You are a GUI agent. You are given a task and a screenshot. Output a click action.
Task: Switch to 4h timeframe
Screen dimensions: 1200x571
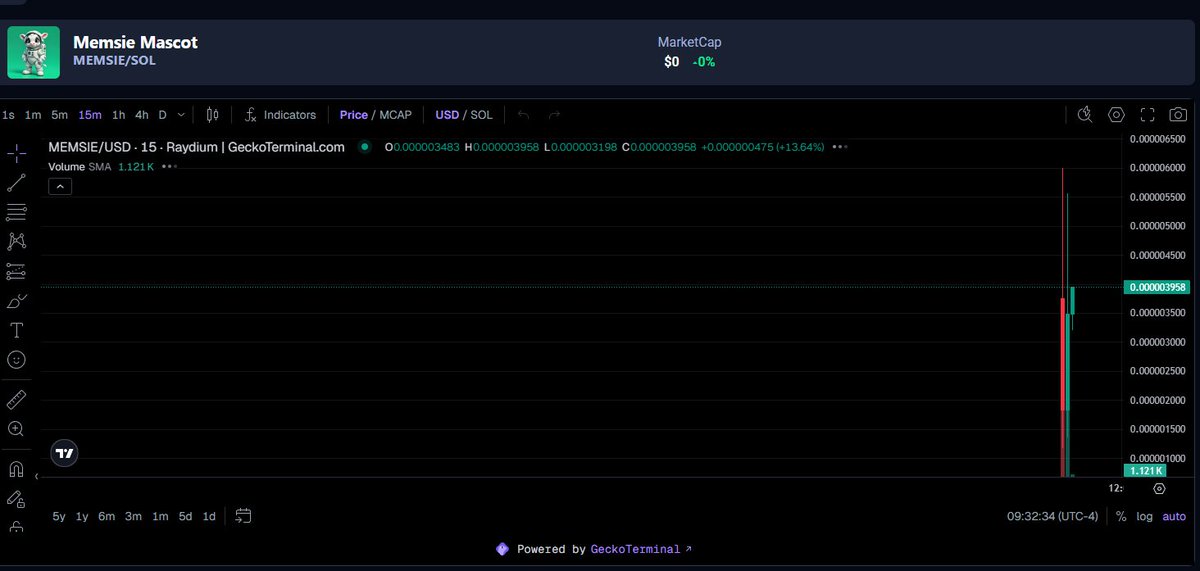pos(142,115)
